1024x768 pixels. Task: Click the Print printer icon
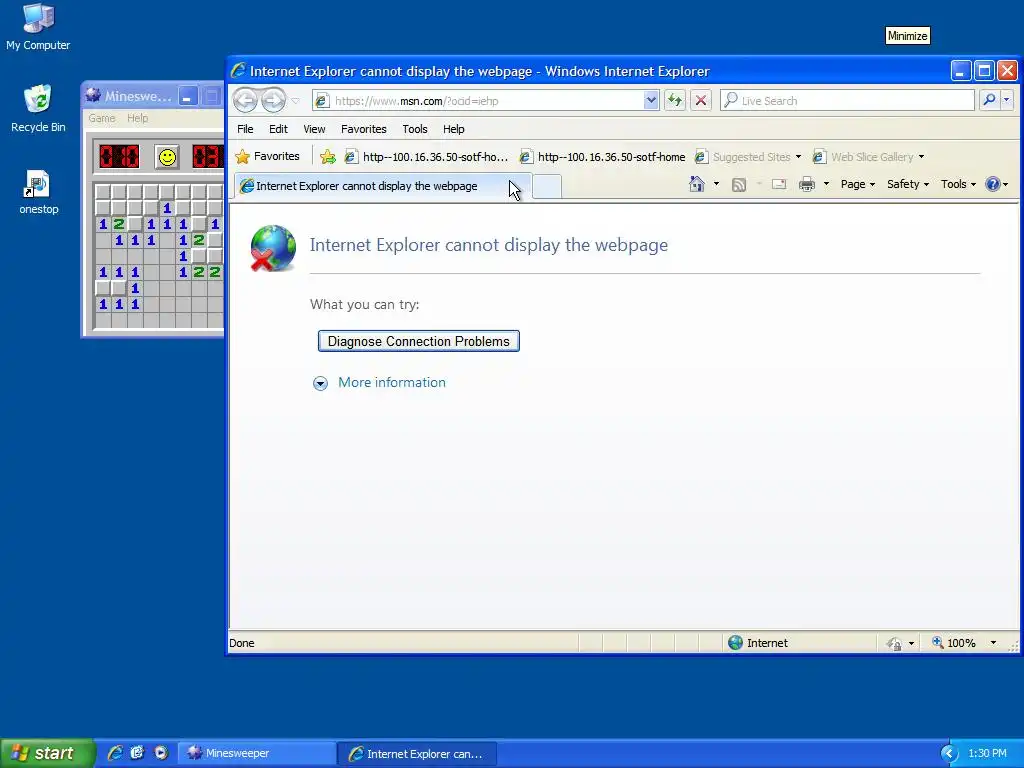tap(807, 184)
